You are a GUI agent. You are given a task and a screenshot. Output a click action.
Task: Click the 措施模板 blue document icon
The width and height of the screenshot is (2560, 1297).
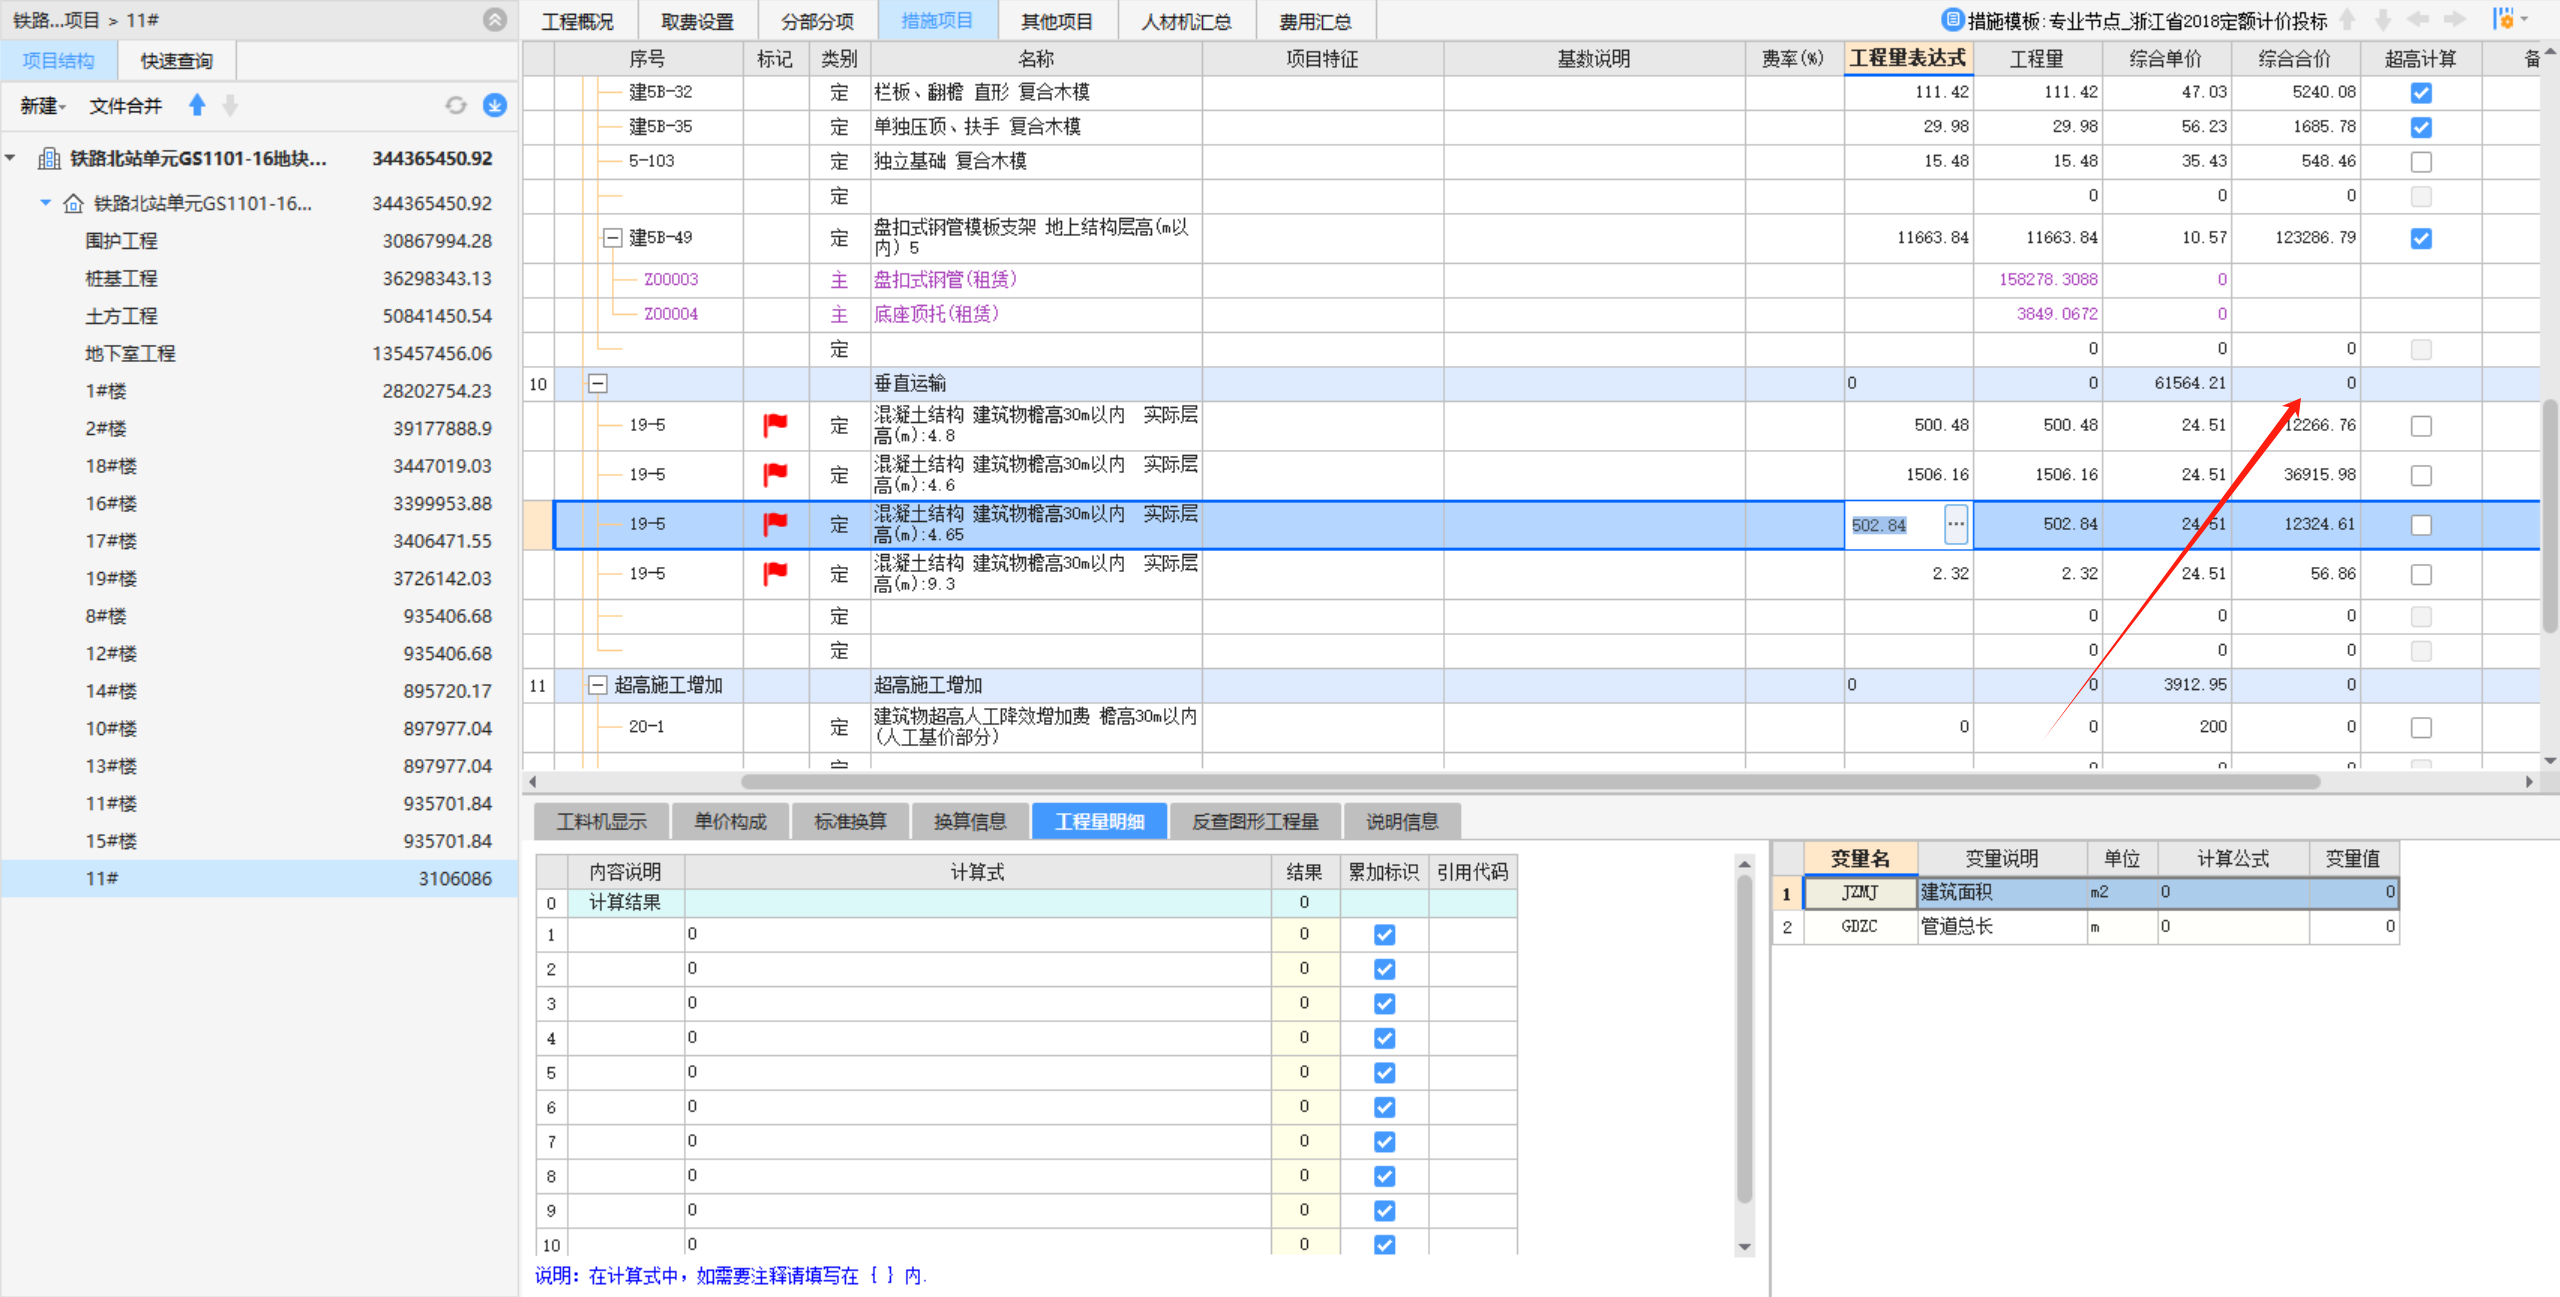(1951, 20)
